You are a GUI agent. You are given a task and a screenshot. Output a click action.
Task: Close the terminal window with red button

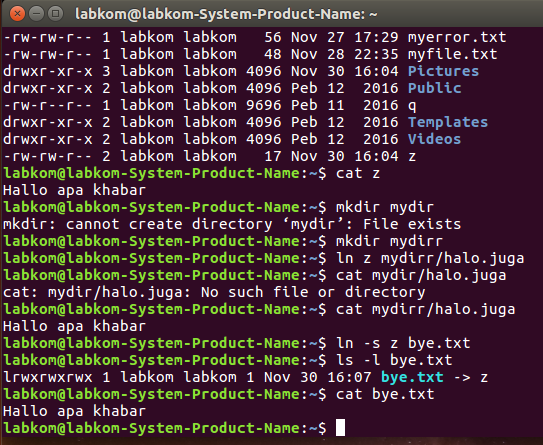17,14
